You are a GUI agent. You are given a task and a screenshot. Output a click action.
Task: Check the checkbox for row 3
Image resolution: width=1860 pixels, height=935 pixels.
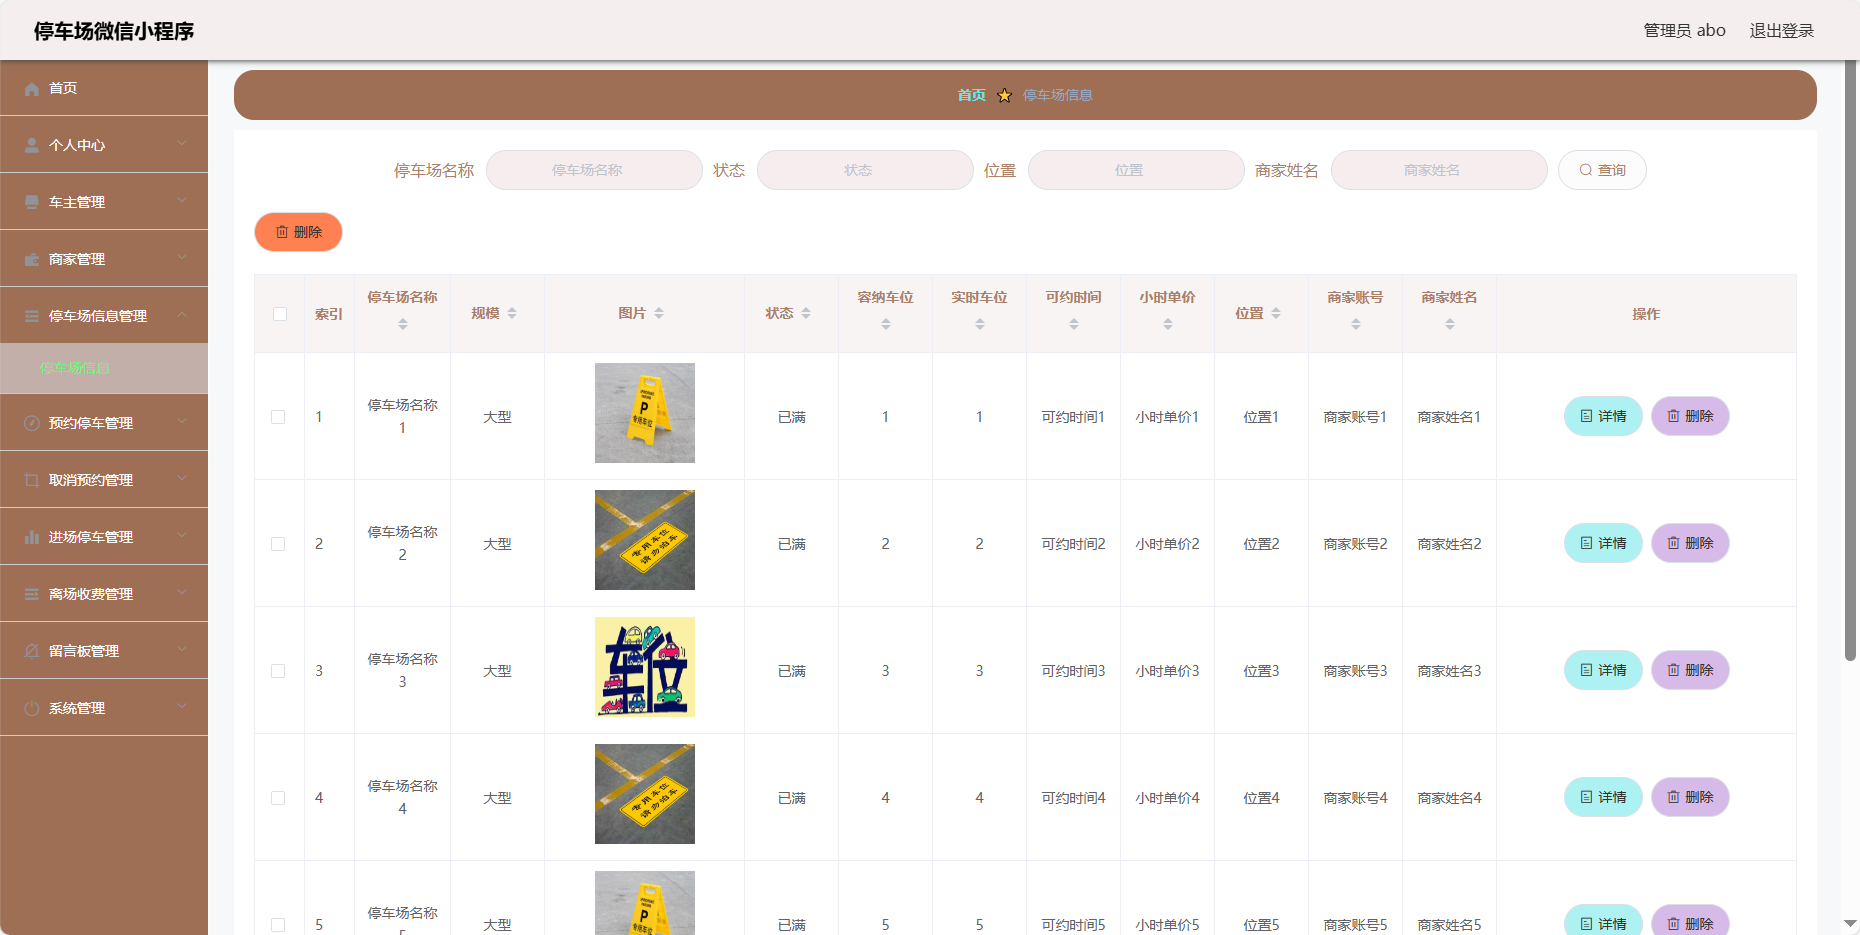[x=278, y=671]
